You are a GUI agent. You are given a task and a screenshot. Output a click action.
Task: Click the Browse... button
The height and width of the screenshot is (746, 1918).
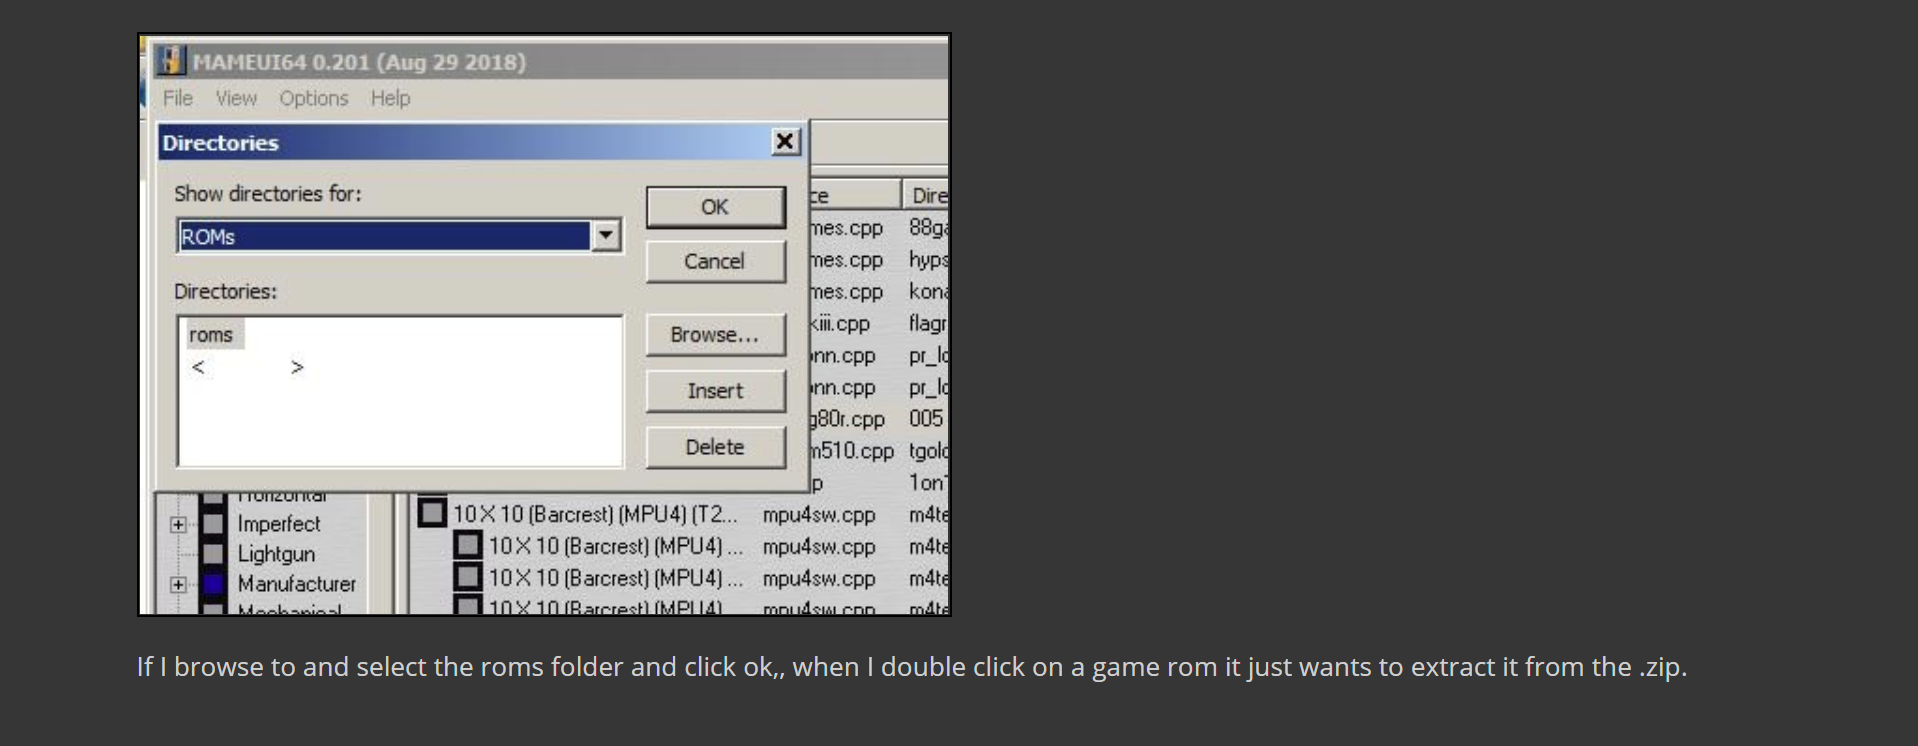point(715,335)
